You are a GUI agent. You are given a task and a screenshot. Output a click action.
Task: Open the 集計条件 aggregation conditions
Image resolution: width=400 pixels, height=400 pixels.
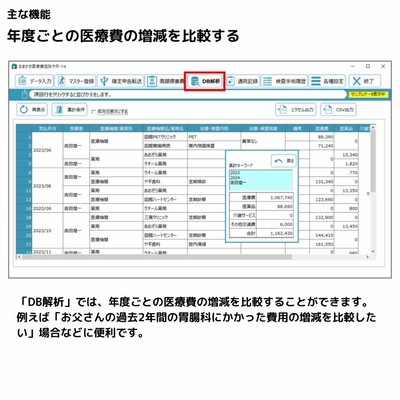tap(70, 109)
